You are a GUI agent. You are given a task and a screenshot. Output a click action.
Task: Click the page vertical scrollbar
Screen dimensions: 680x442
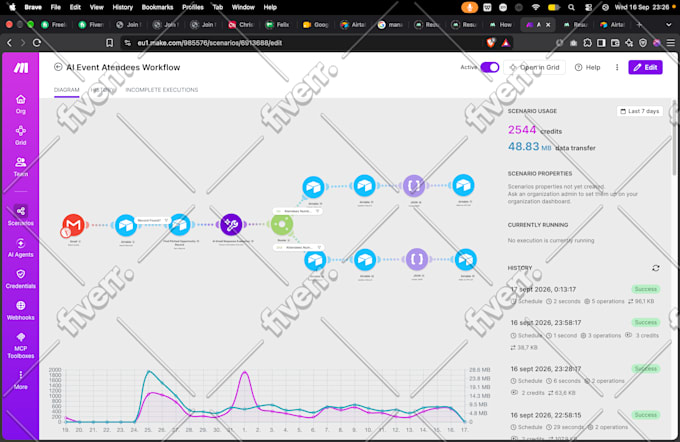pos(674,138)
